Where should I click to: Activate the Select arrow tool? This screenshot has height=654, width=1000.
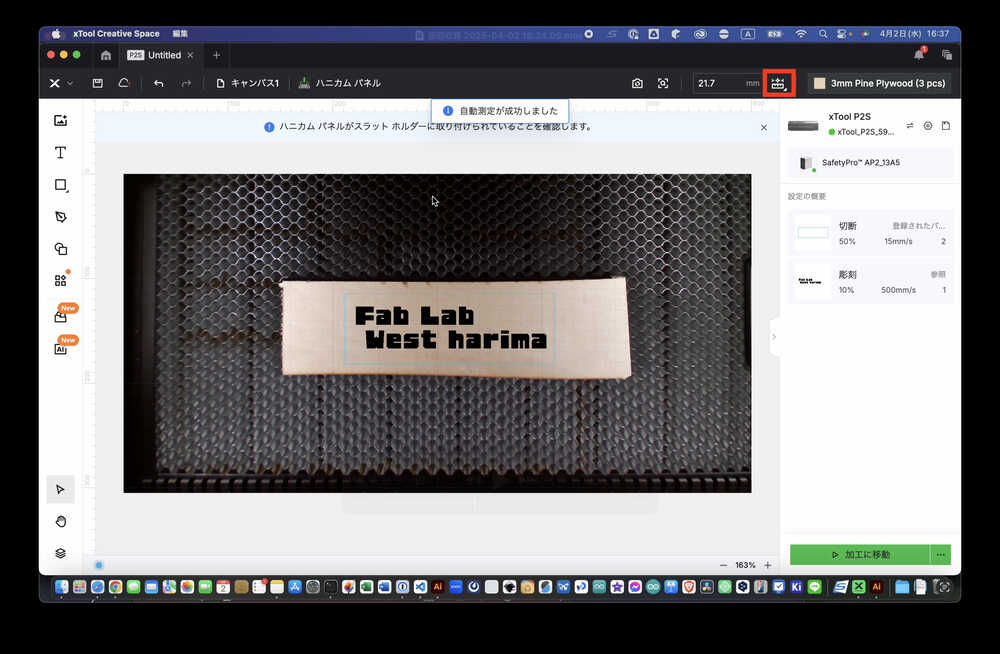[x=61, y=489]
